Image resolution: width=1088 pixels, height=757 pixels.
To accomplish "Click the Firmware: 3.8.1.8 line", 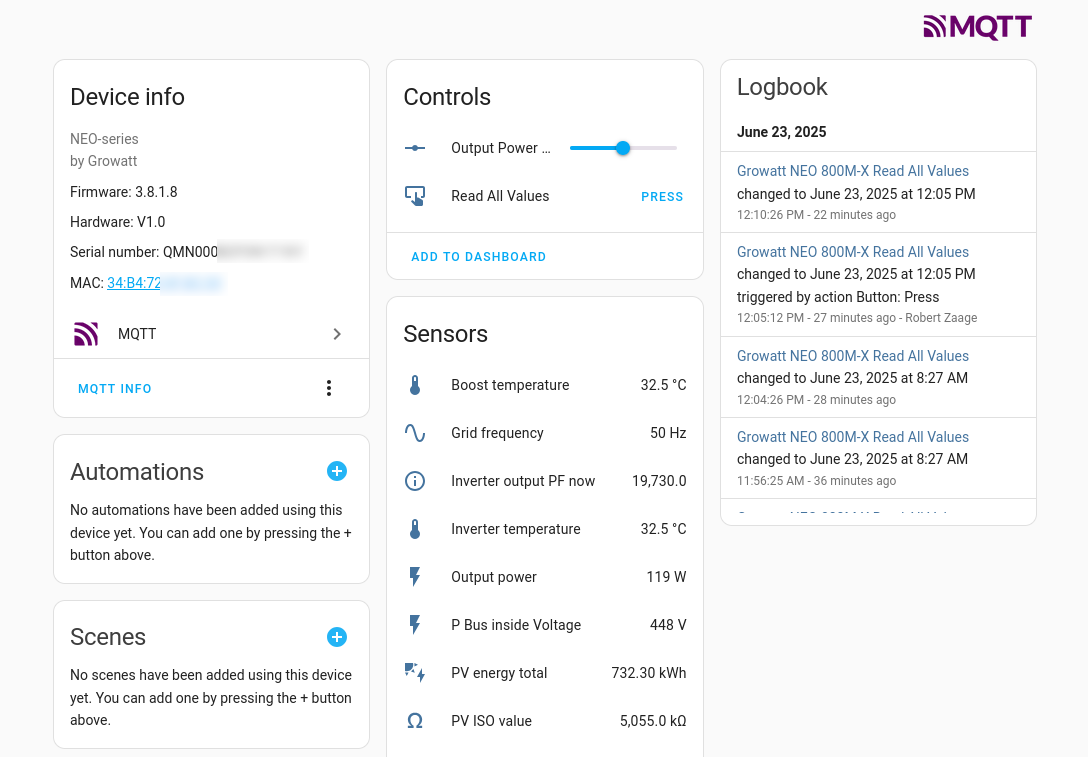I will (x=124, y=192).
